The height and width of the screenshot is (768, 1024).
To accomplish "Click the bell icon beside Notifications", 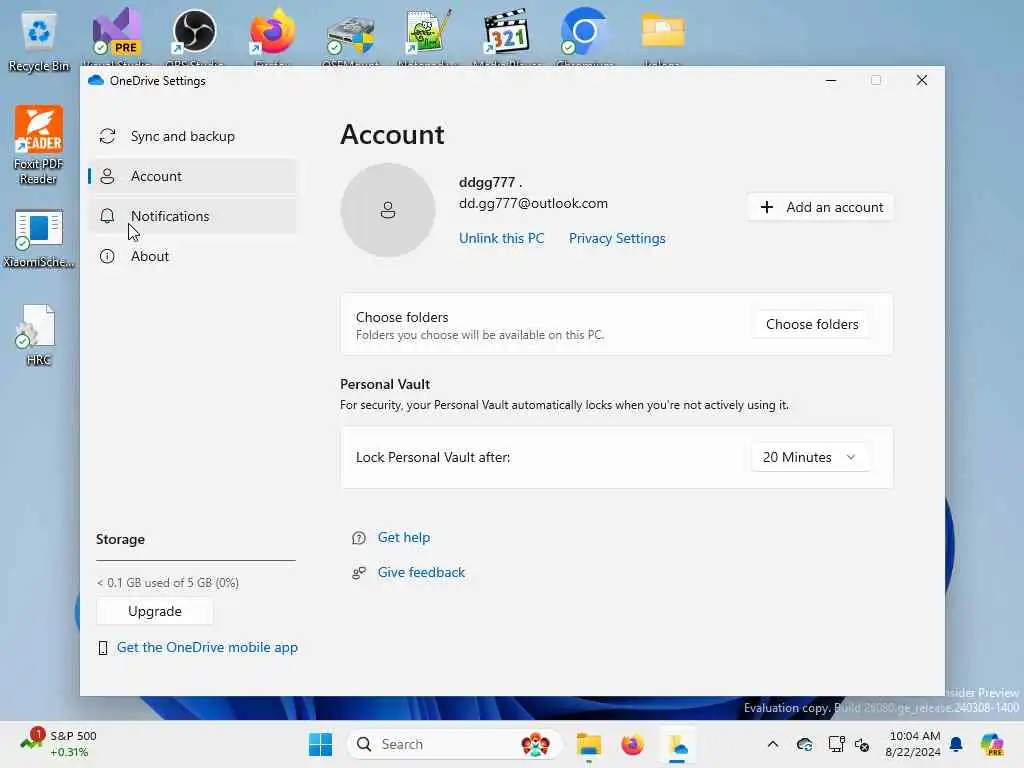I will [107, 216].
